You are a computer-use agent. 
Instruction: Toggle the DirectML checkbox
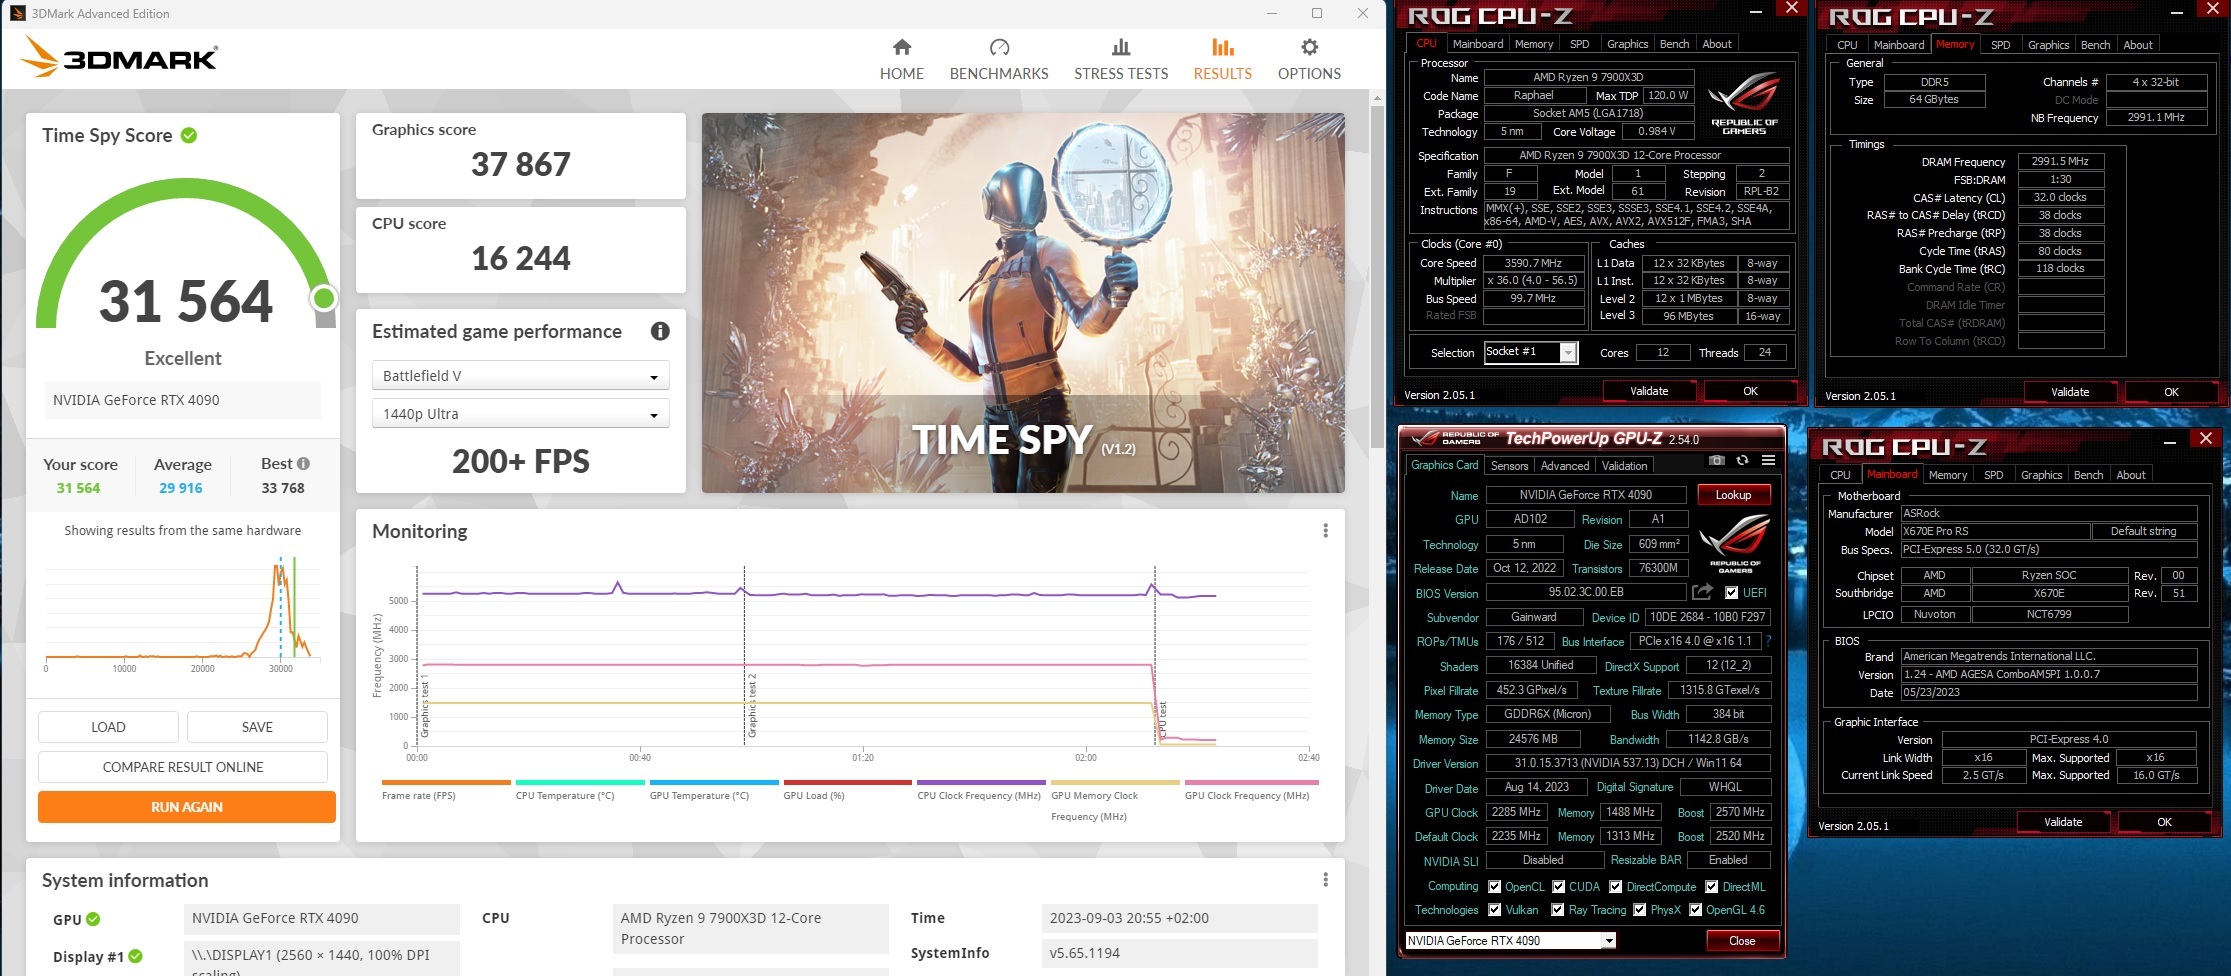tap(1711, 887)
